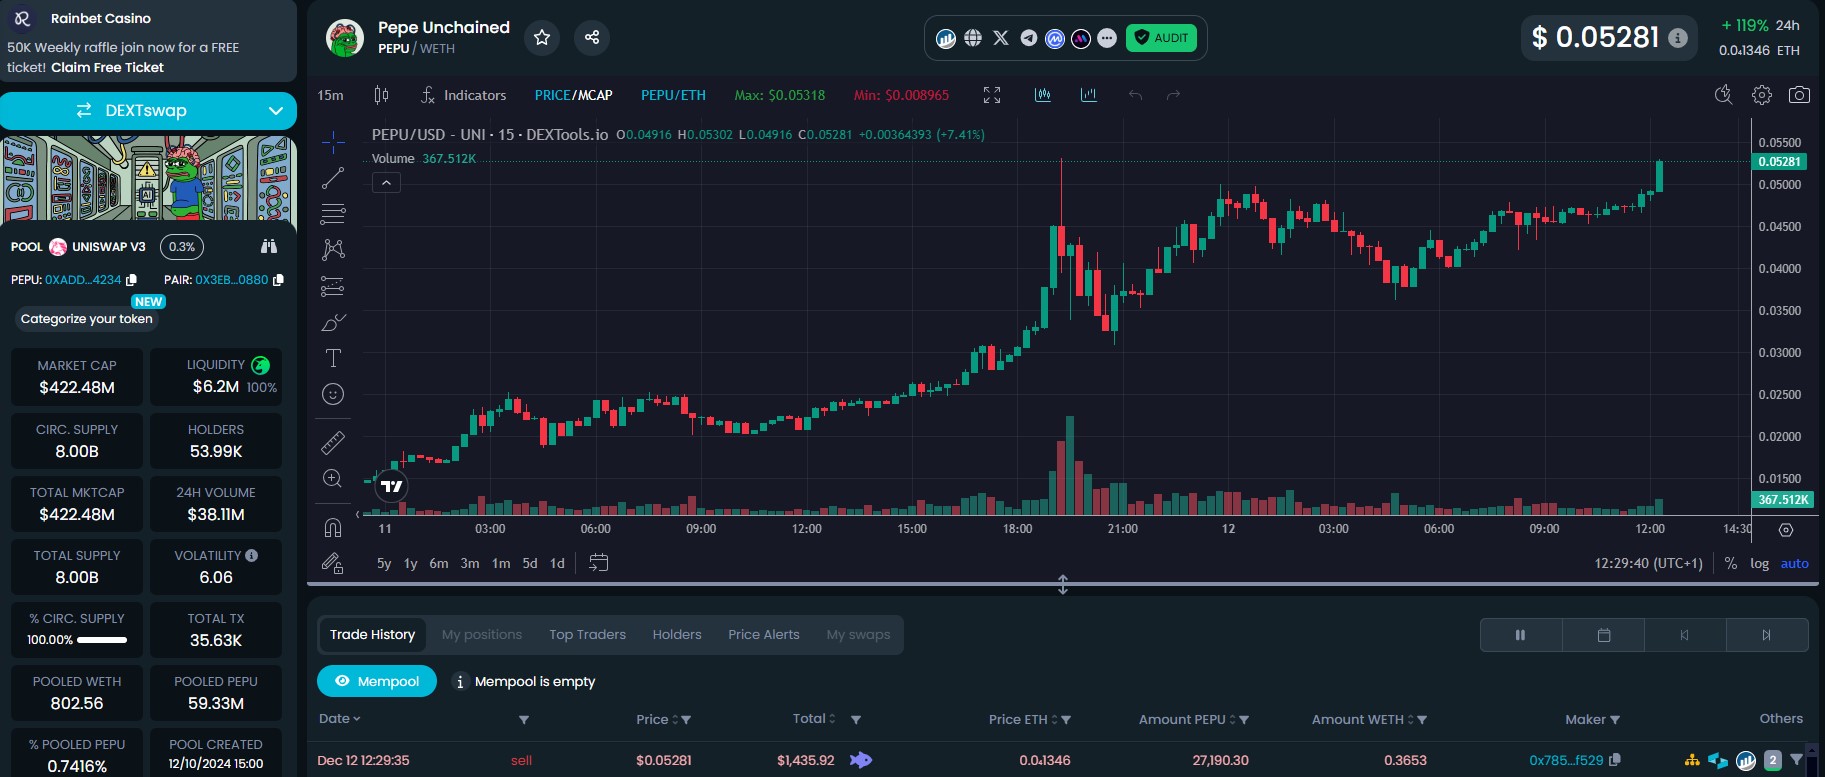1825x777 pixels.
Task: Open chart settings gear
Action: click(1762, 95)
